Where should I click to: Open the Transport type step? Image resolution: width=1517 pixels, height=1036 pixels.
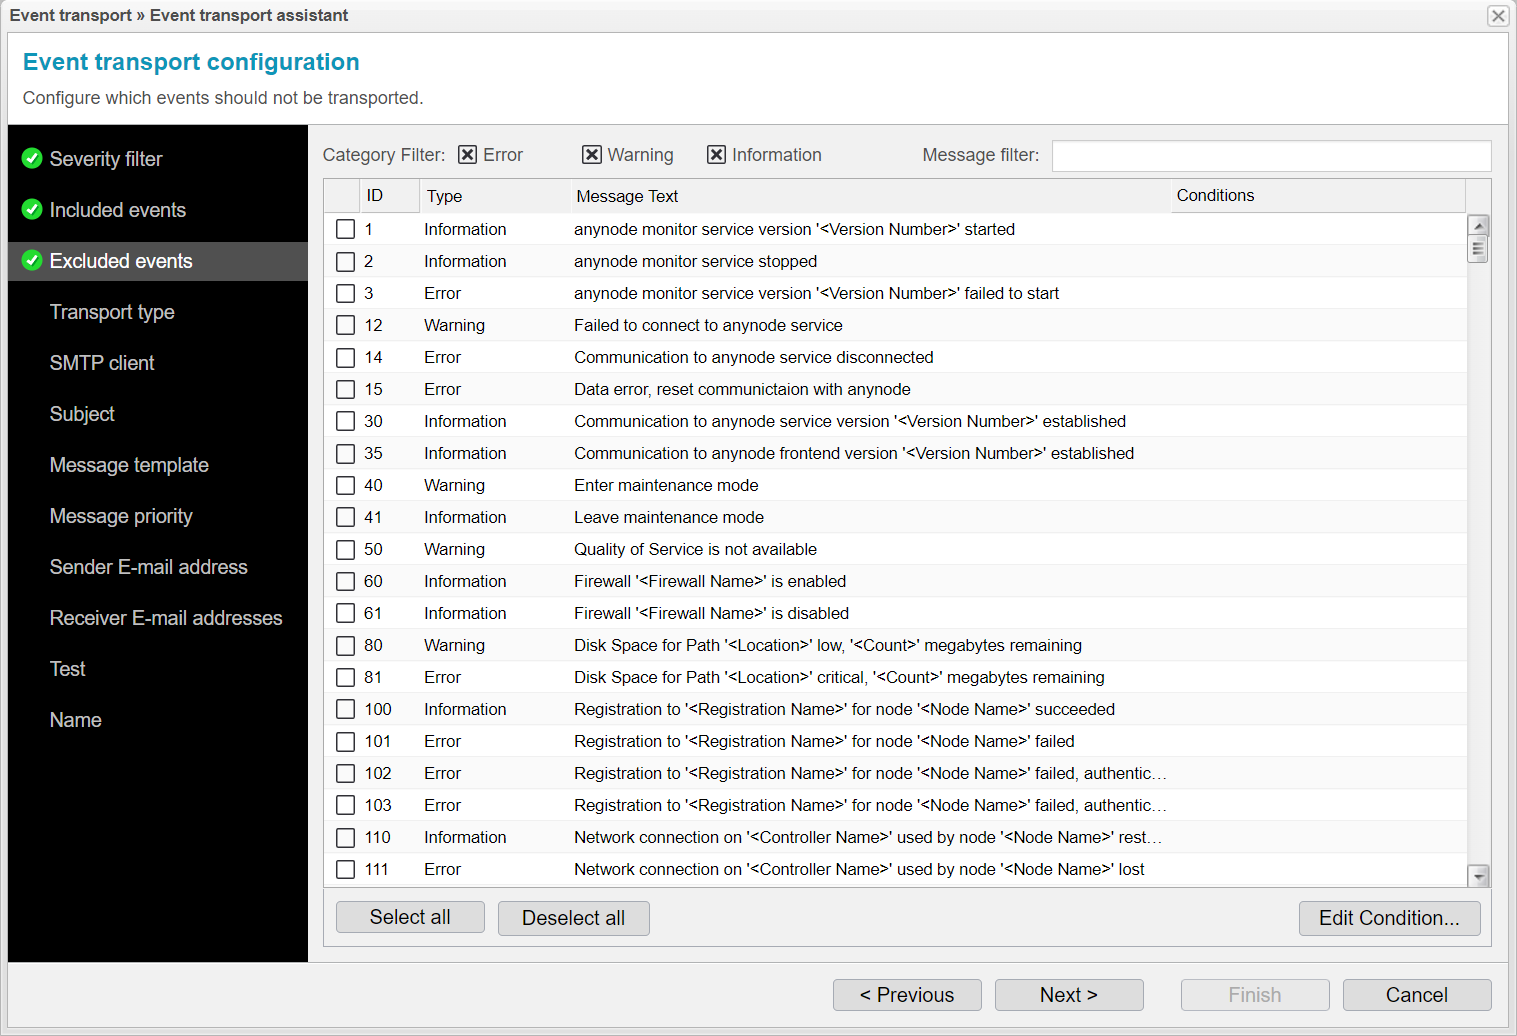tap(112, 312)
